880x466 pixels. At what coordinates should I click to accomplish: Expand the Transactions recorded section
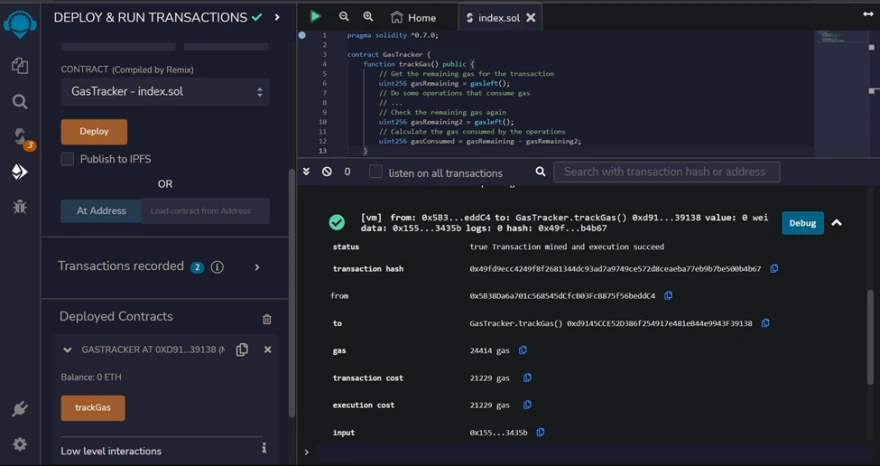pyautogui.click(x=257, y=267)
